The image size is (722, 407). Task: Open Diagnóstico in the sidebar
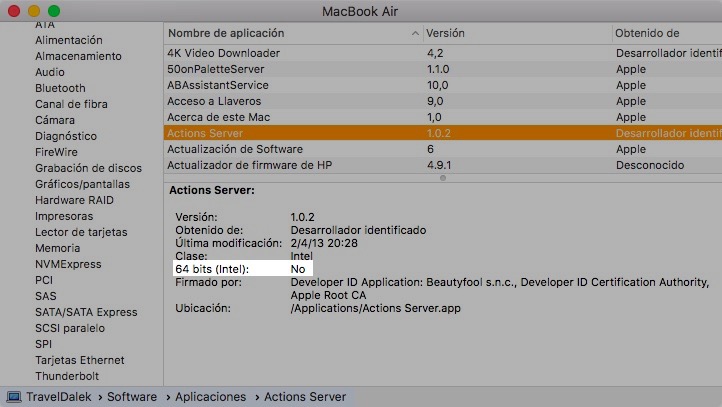[66, 136]
